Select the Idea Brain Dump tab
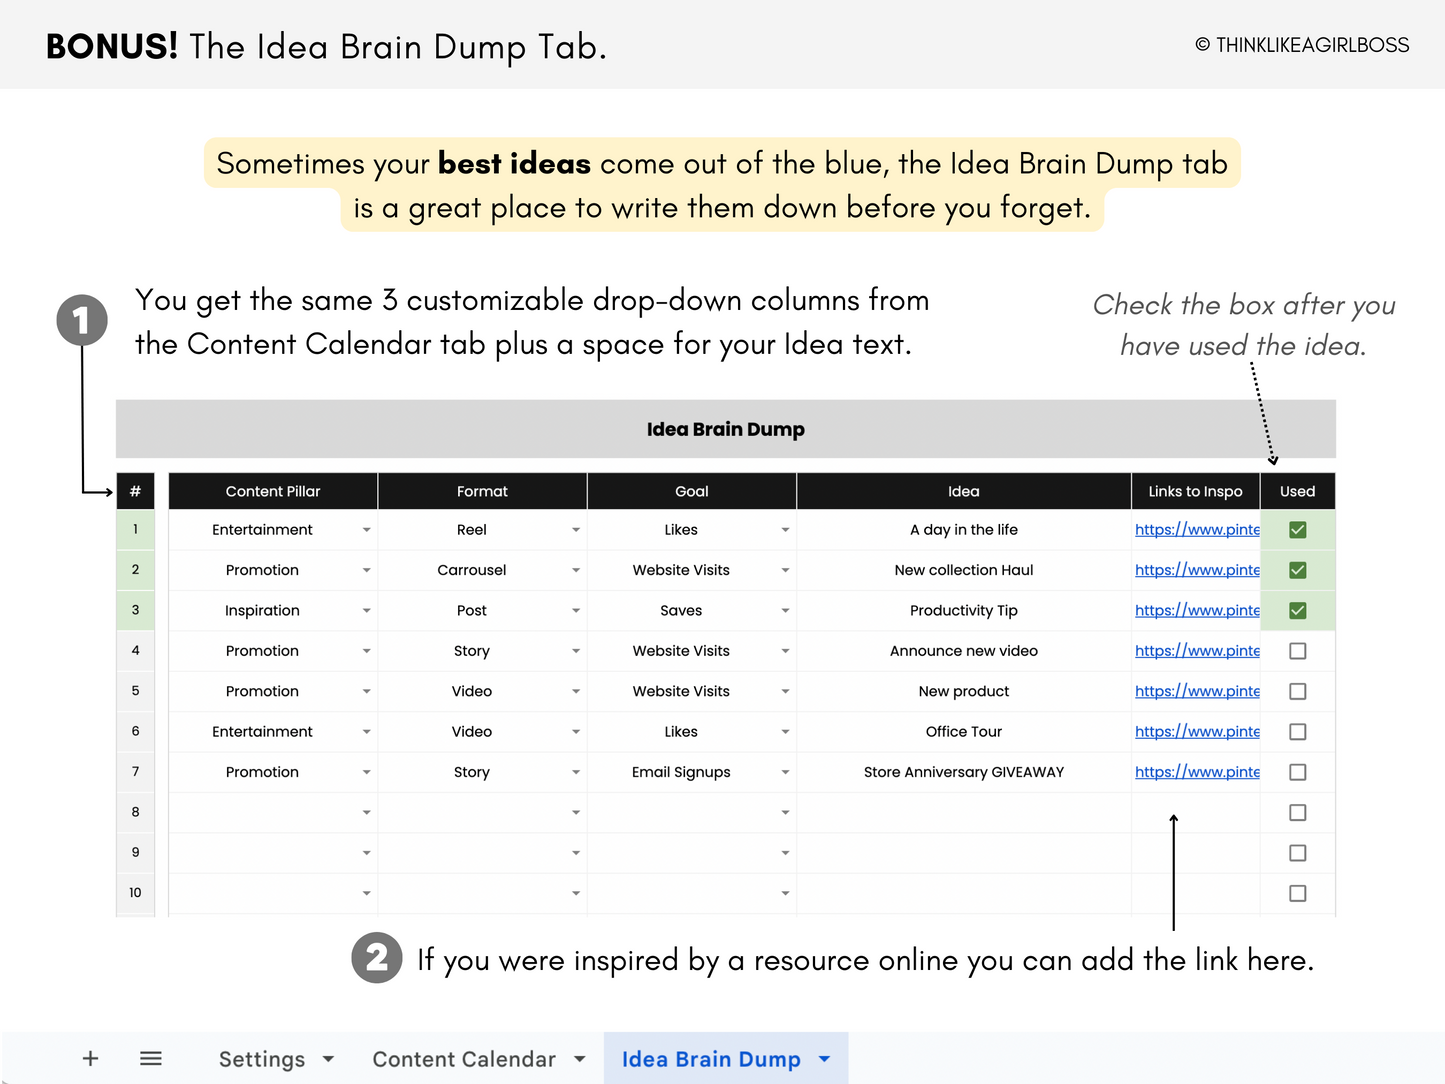The width and height of the screenshot is (1445, 1084). (711, 1058)
